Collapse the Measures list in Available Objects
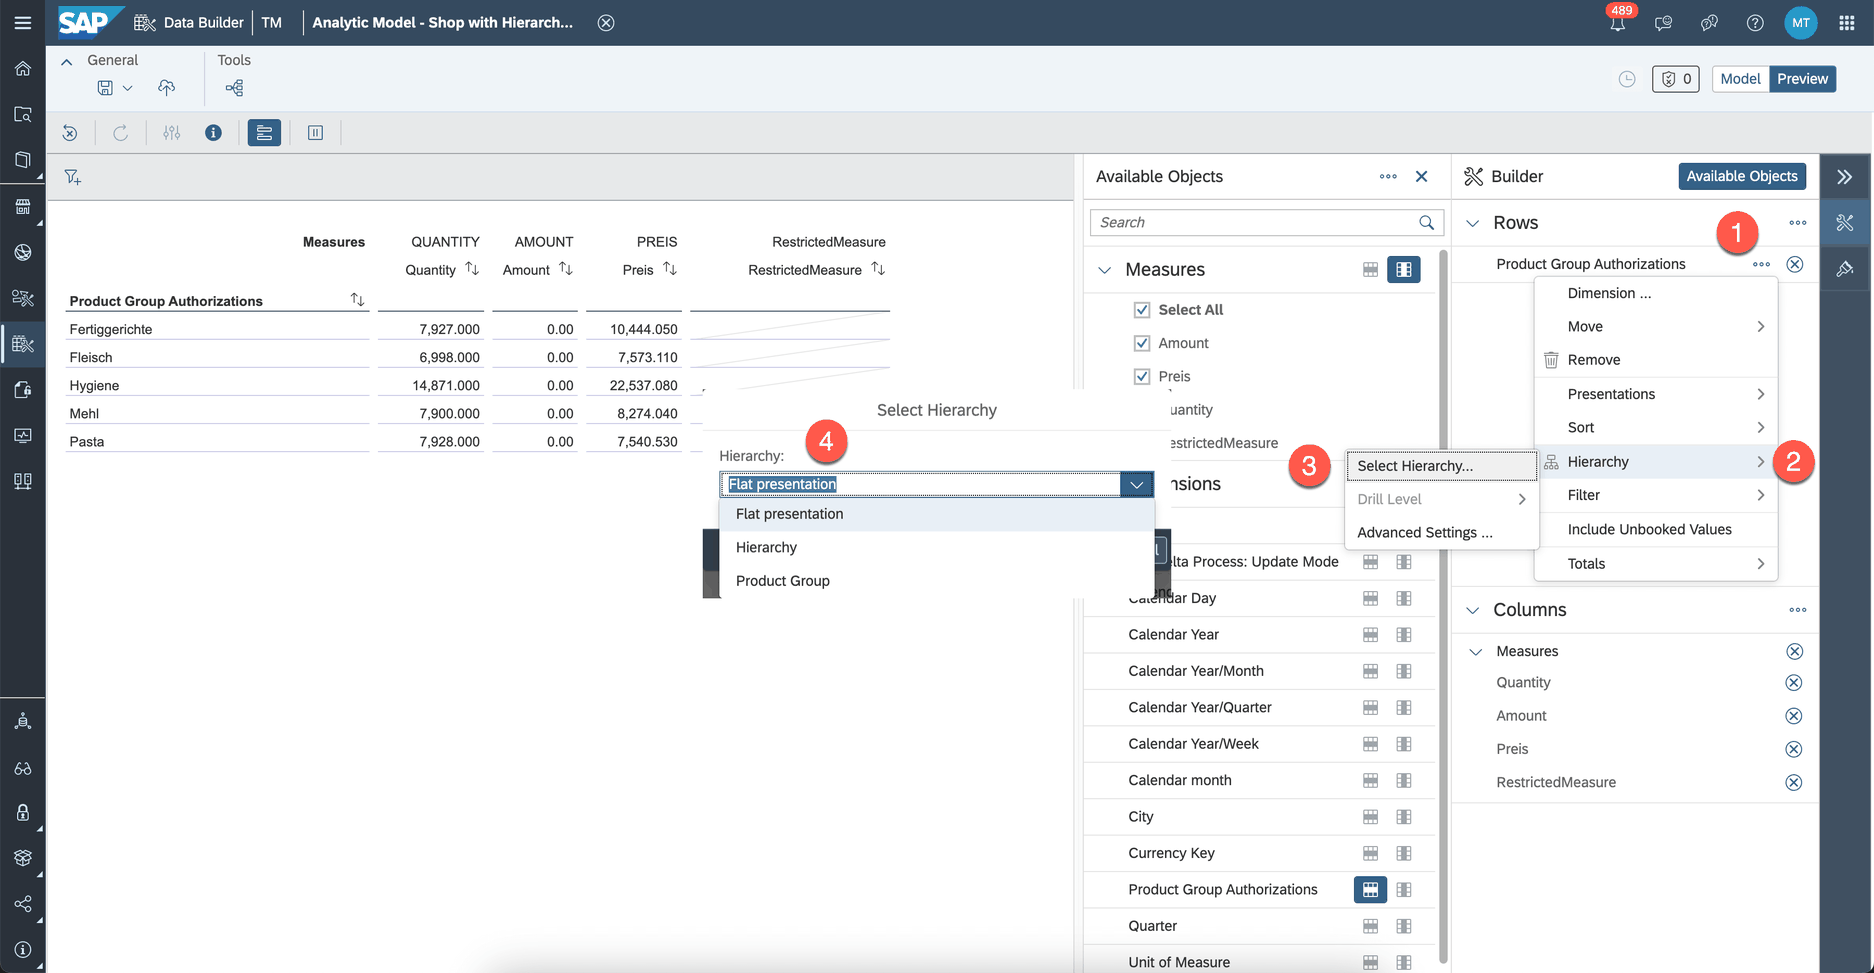The width and height of the screenshot is (1874, 973). pyautogui.click(x=1105, y=269)
